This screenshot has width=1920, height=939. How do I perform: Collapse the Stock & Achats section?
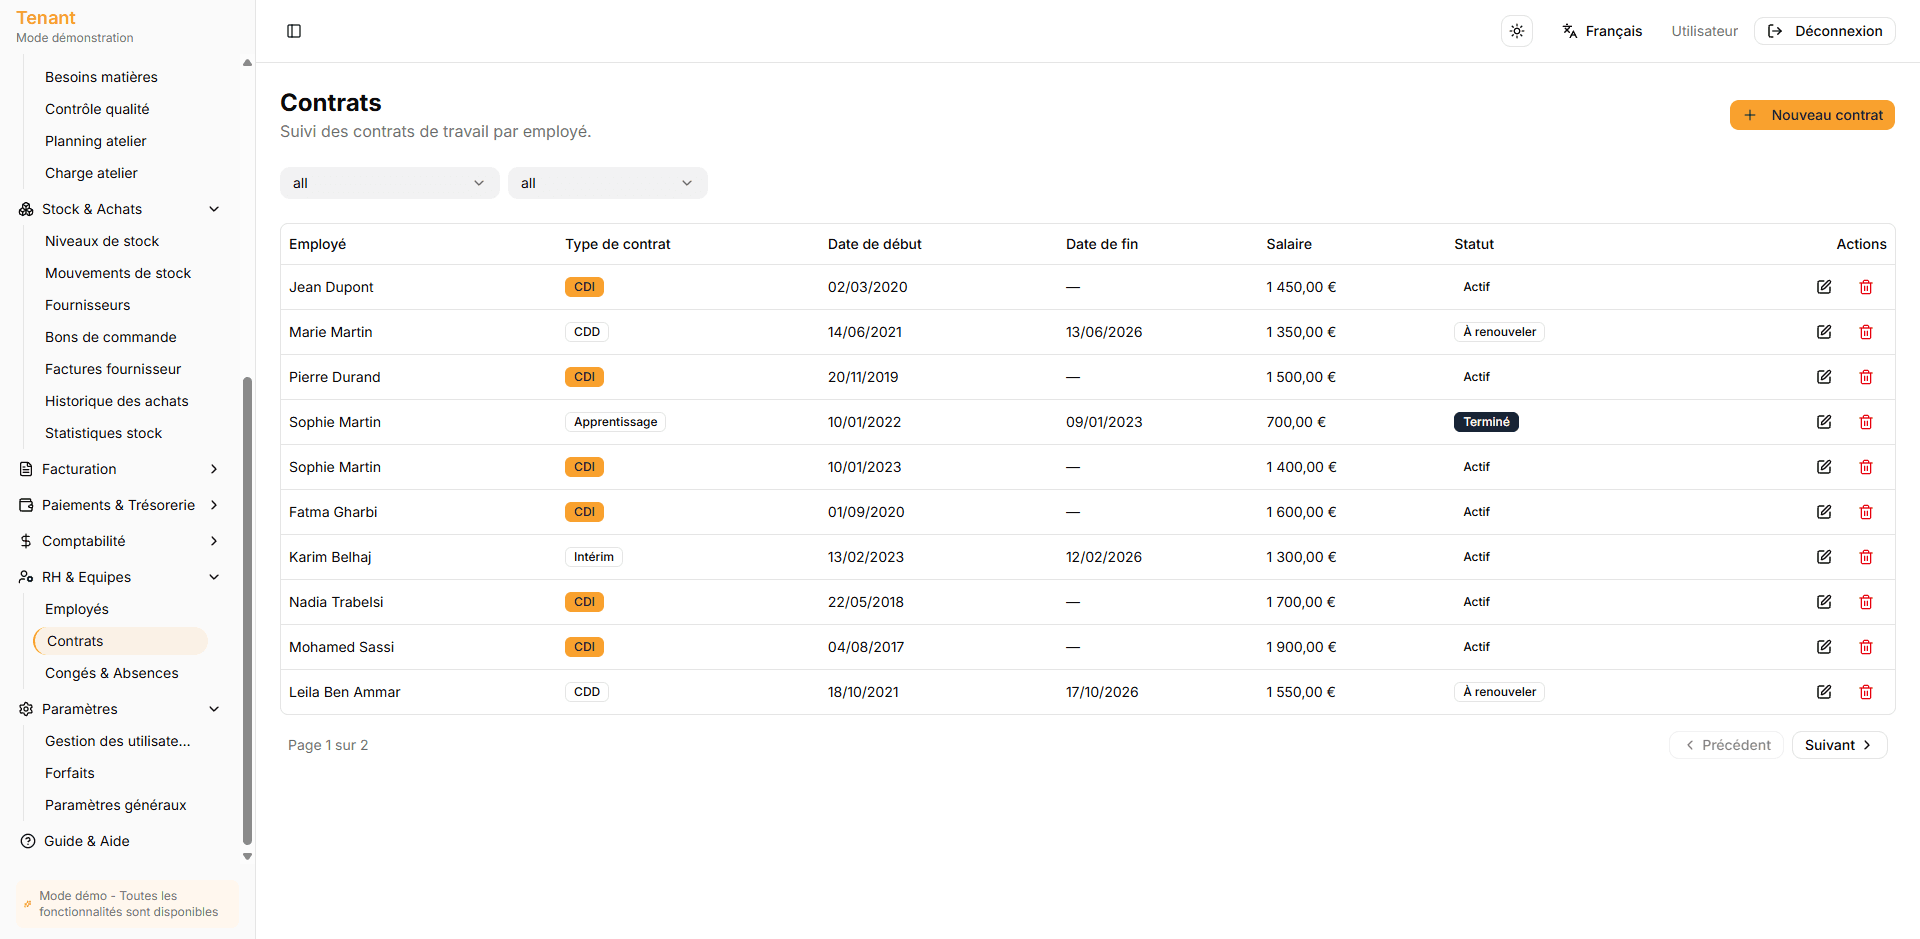click(119, 209)
